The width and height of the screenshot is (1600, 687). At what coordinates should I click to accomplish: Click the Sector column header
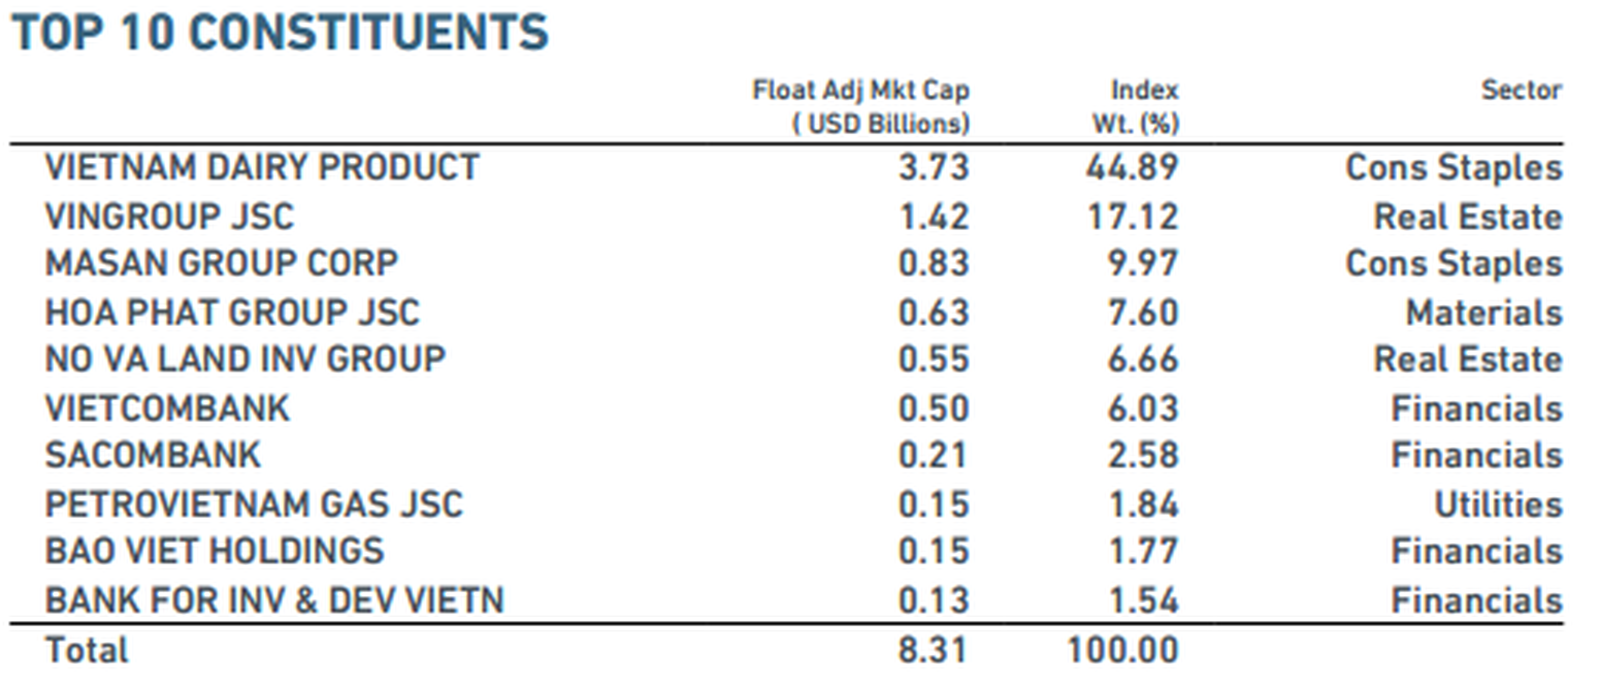pyautogui.click(x=1520, y=90)
